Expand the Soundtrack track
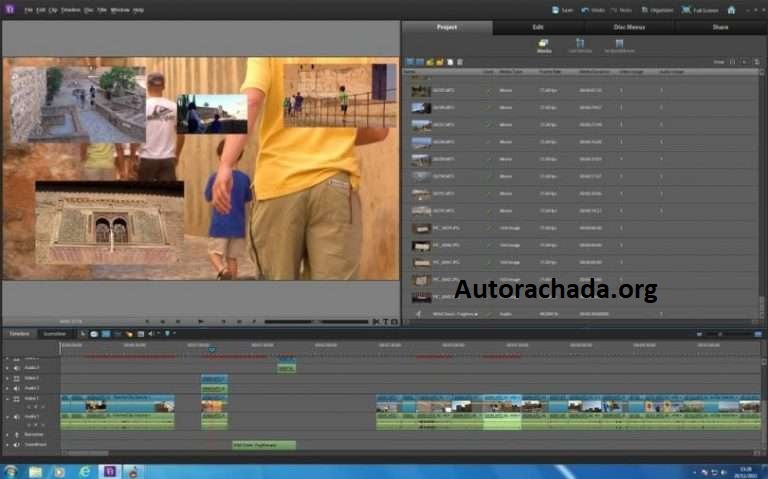This screenshot has width=768, height=479. (x=7, y=445)
